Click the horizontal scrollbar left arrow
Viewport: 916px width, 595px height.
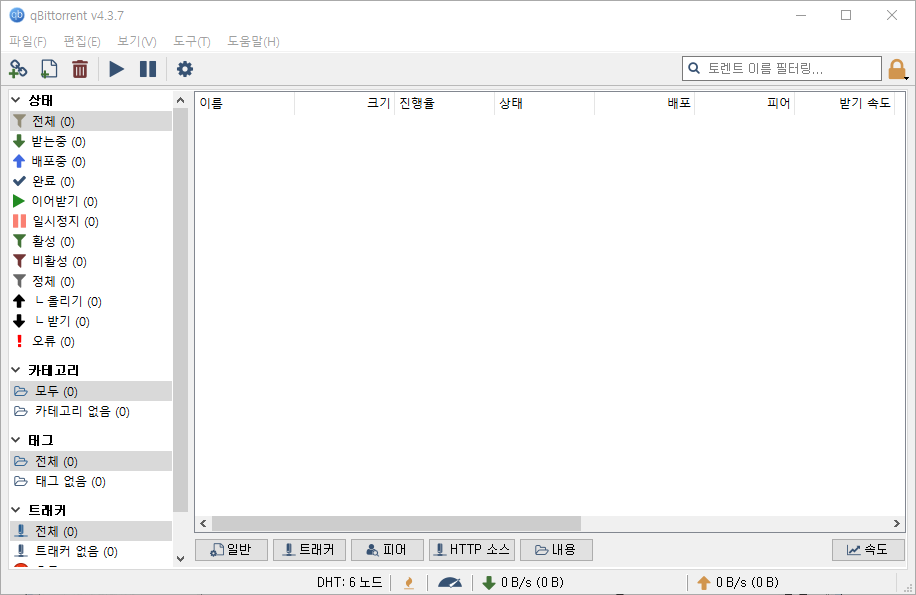pos(203,523)
